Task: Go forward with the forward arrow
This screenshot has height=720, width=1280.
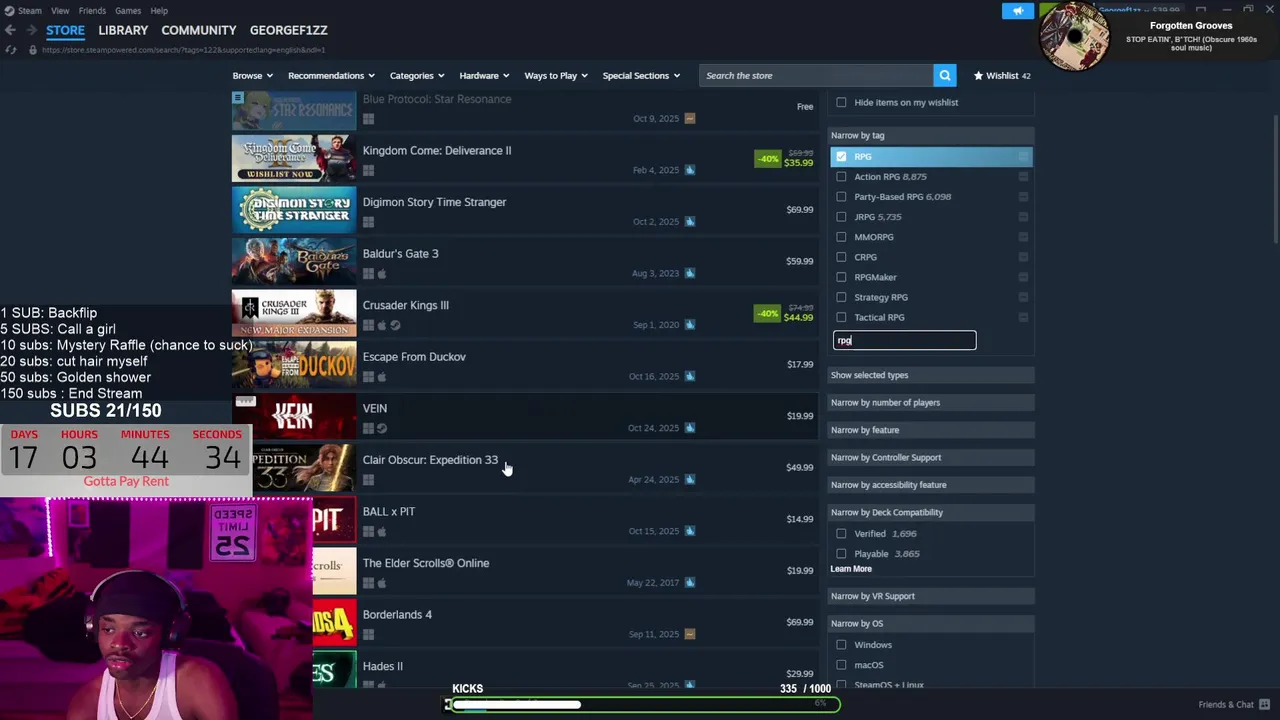Action: click(x=30, y=30)
